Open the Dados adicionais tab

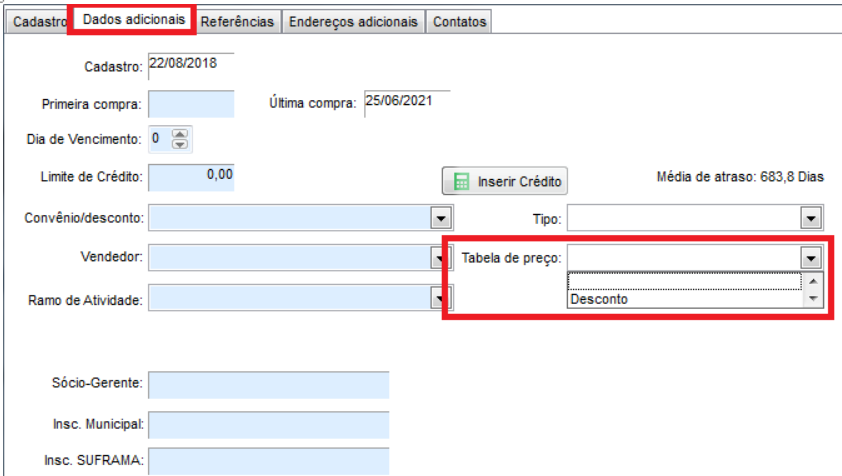click(133, 20)
